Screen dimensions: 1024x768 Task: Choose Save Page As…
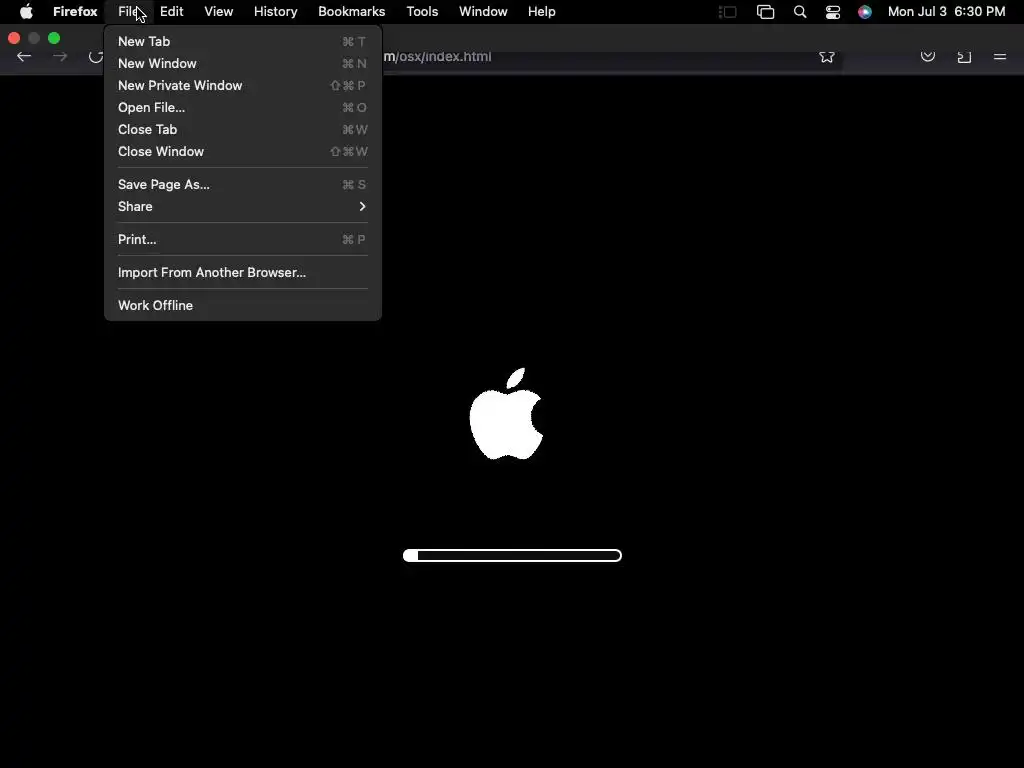(242, 184)
